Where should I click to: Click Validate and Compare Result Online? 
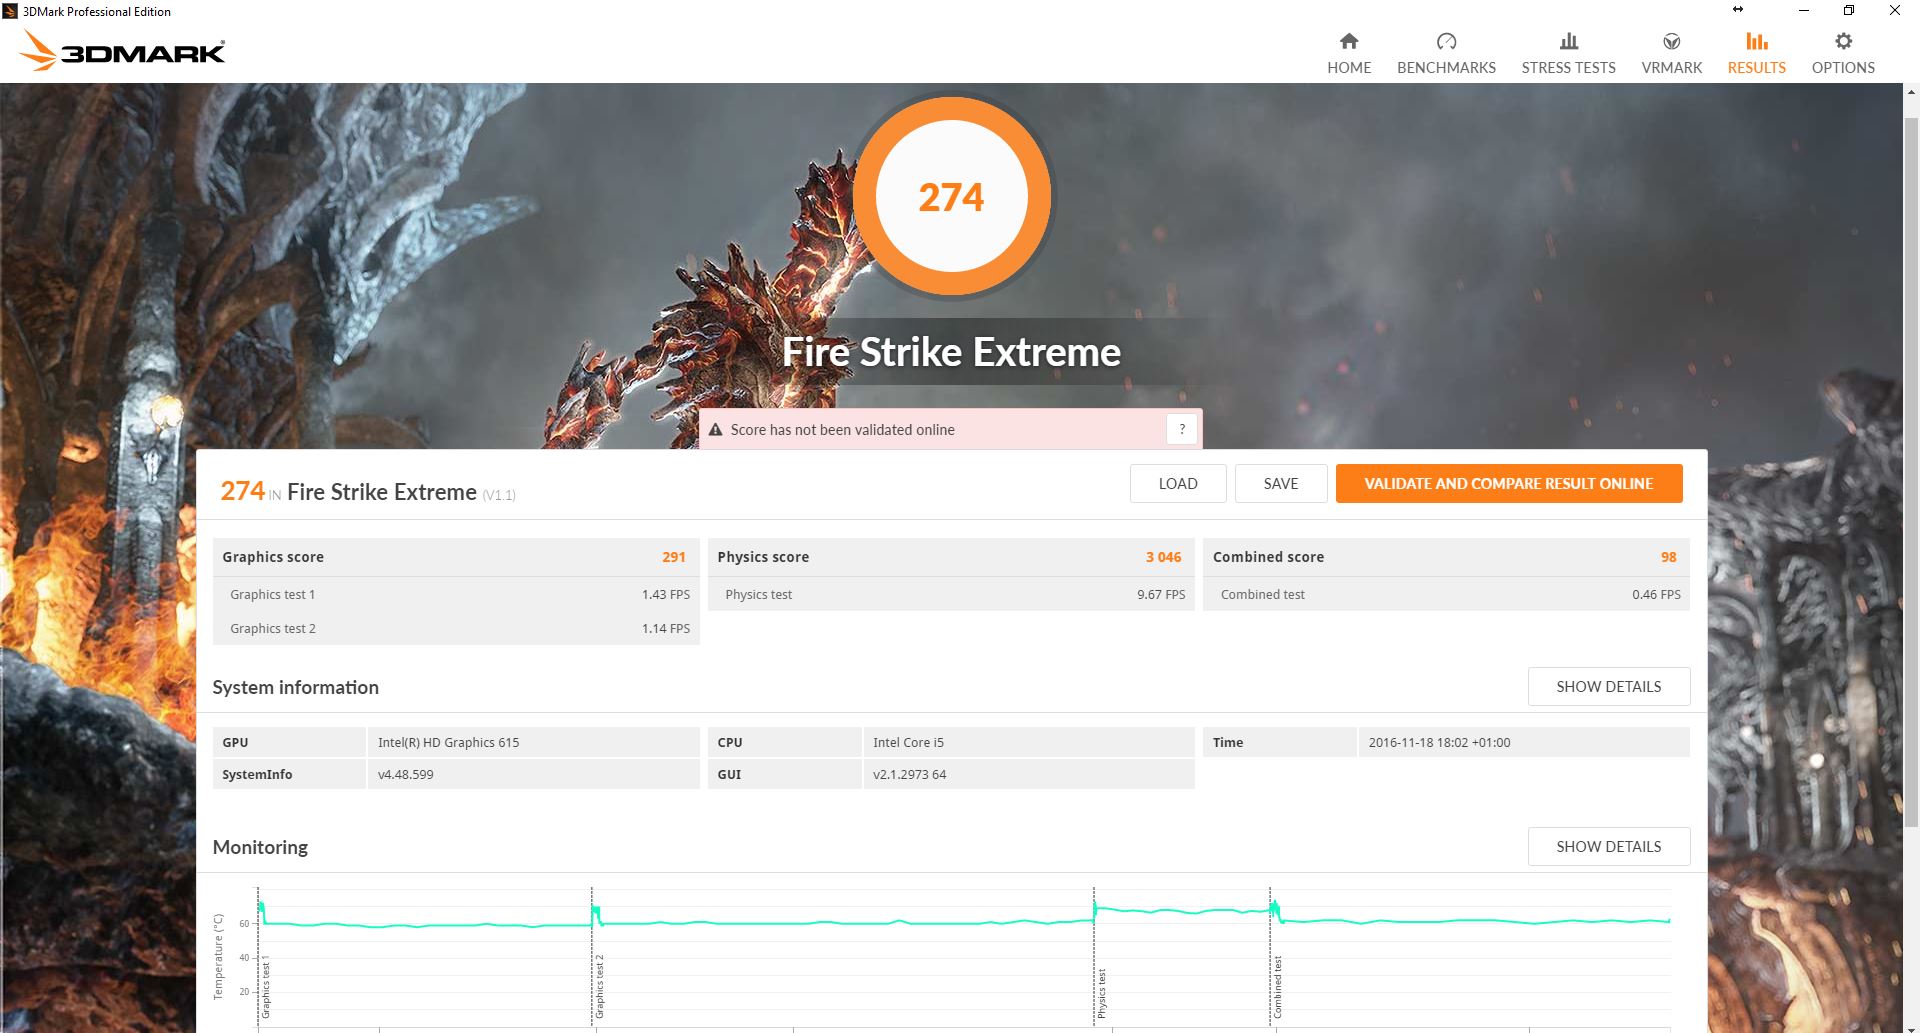[x=1509, y=484]
